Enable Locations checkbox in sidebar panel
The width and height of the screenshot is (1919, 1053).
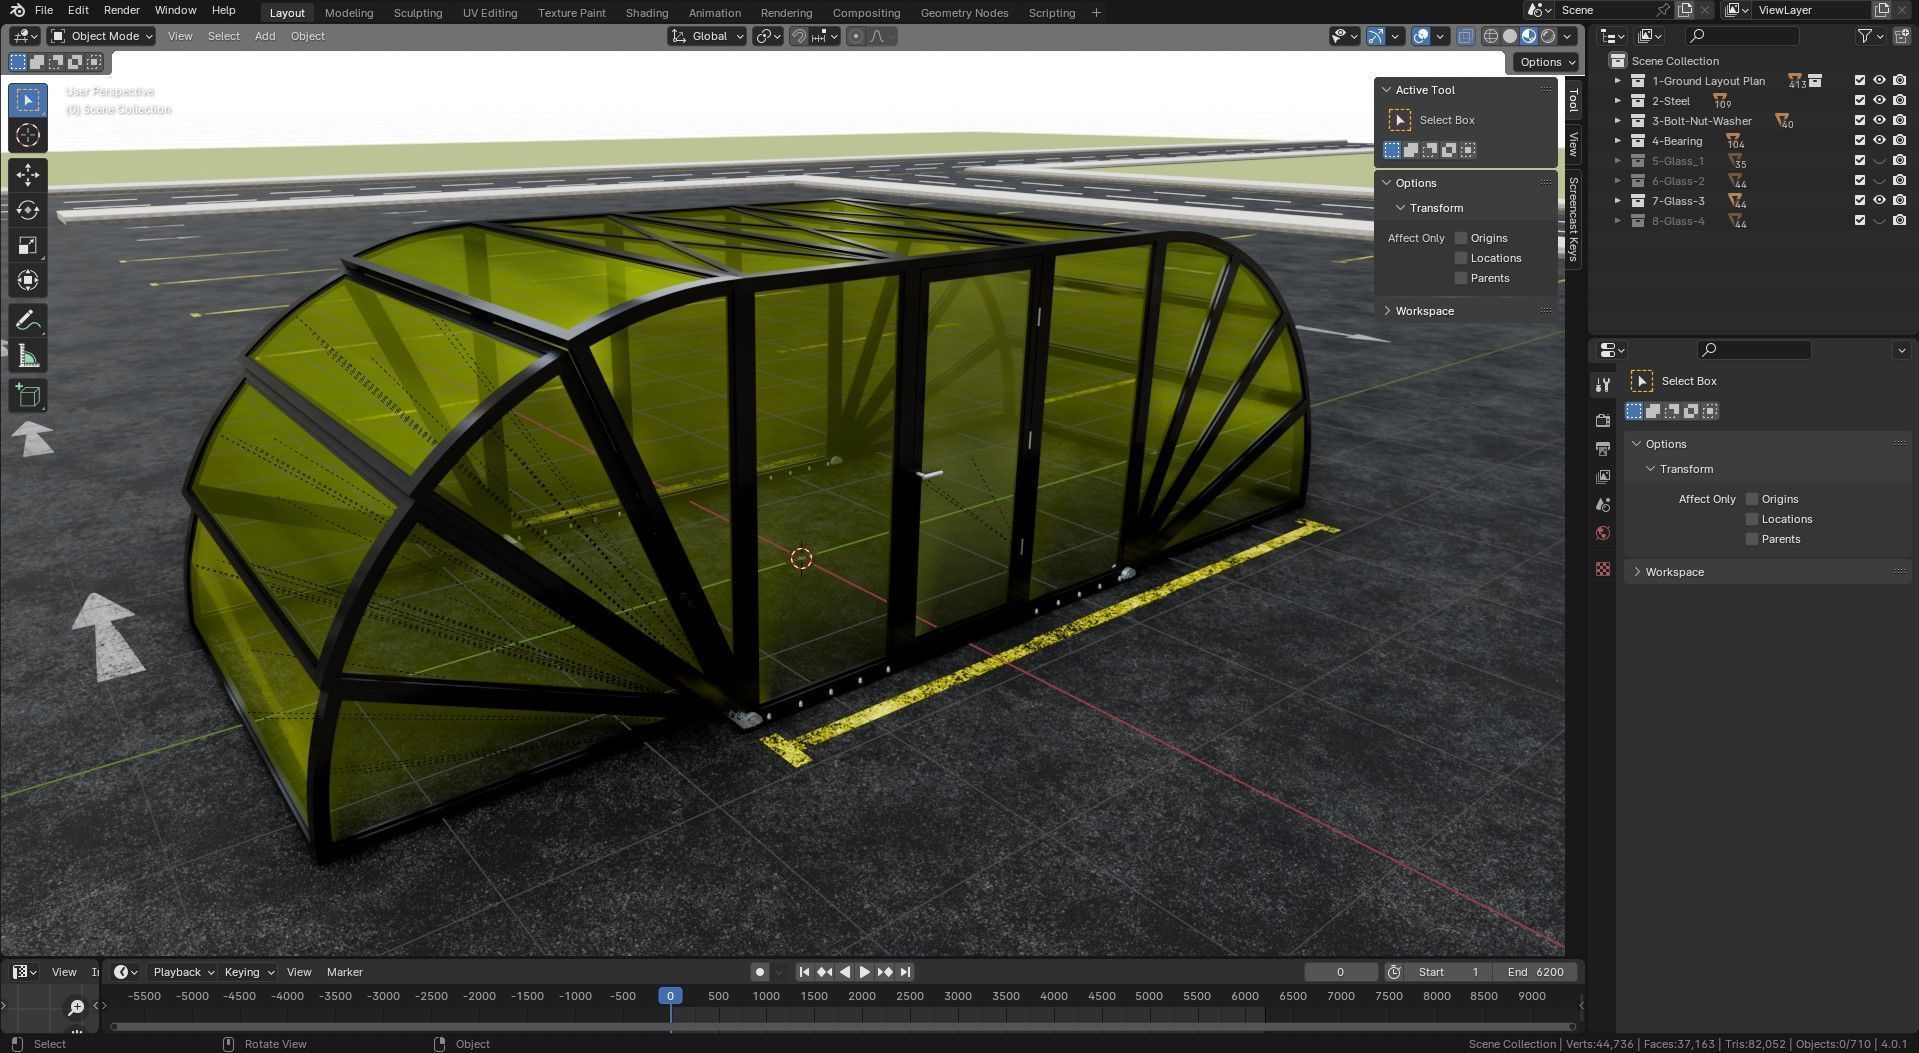tap(1461, 258)
